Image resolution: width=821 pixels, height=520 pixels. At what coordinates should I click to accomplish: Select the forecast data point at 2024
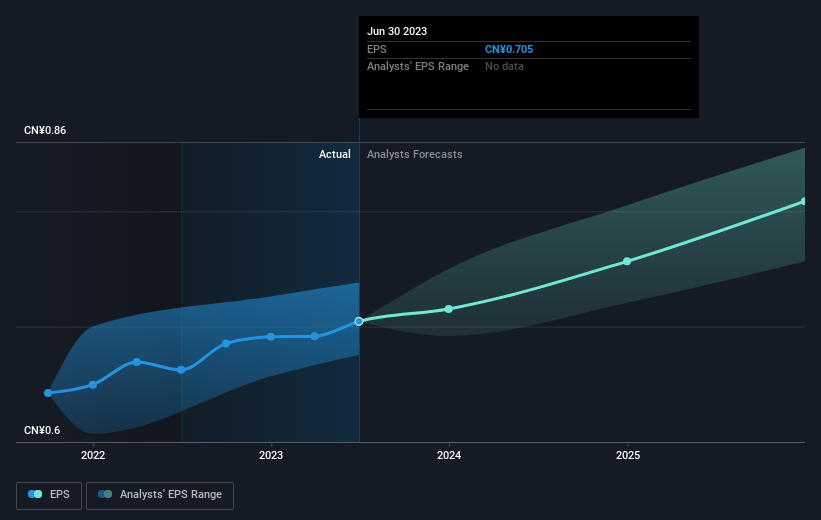tap(449, 309)
